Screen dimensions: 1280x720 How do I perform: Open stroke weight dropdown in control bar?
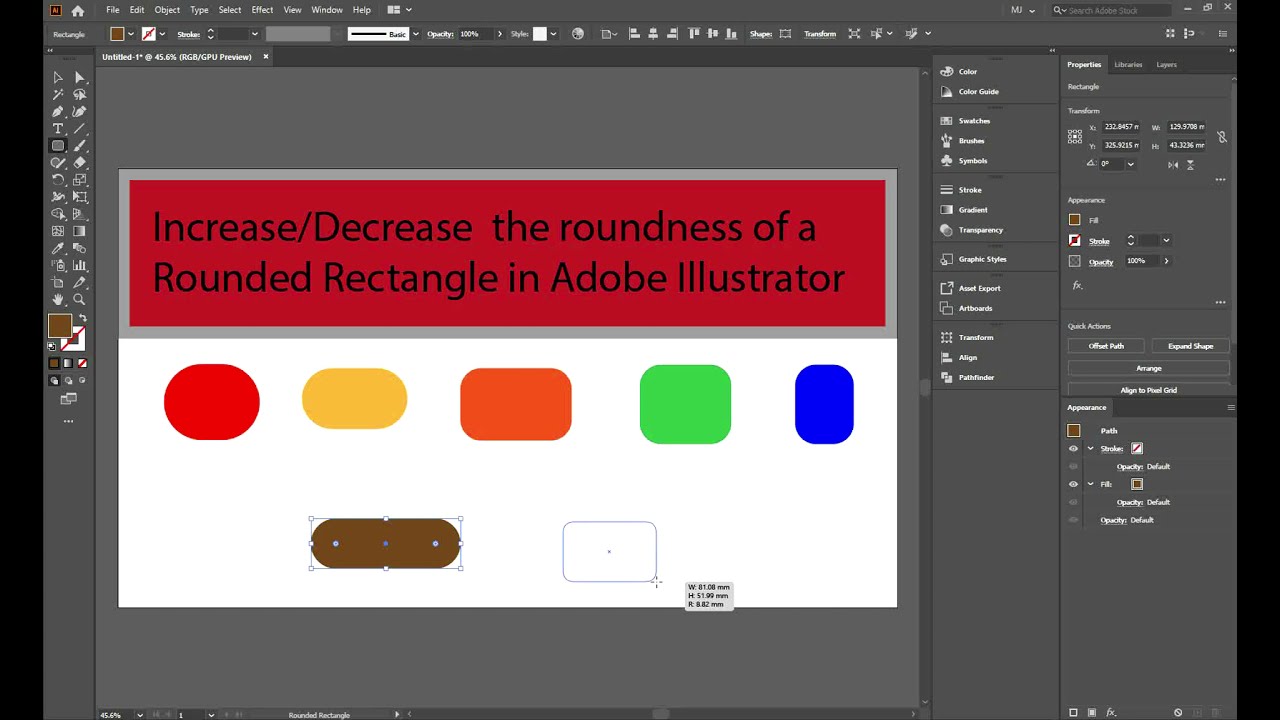(254, 34)
